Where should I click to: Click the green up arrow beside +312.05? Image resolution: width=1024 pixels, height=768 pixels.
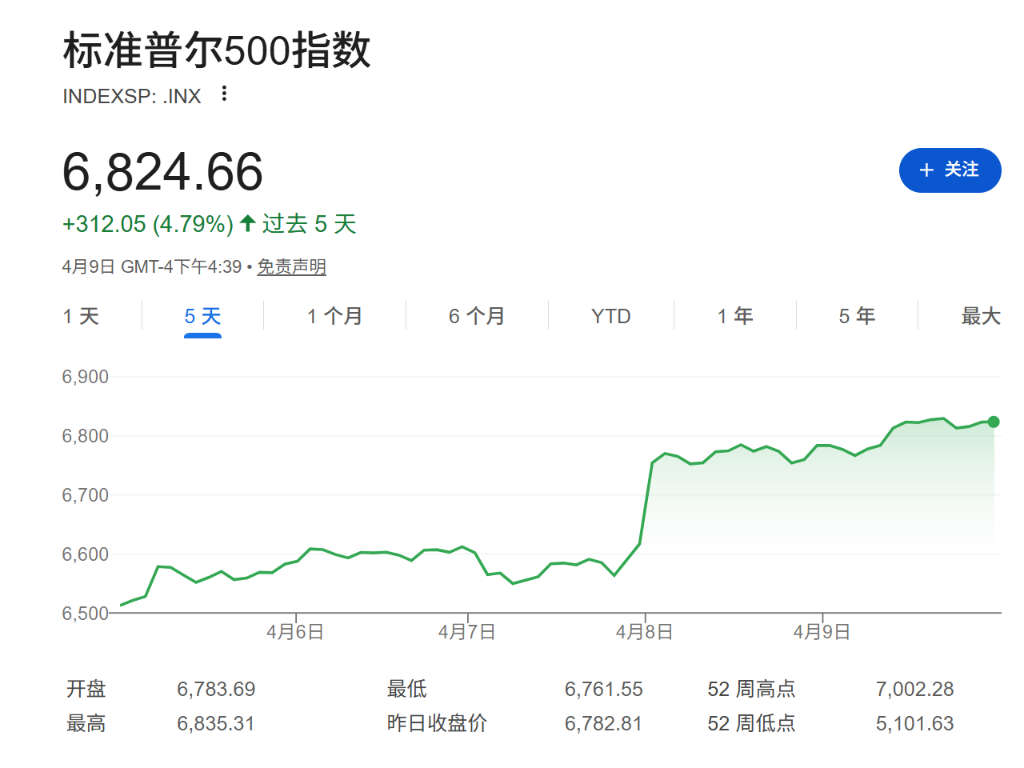tap(244, 223)
